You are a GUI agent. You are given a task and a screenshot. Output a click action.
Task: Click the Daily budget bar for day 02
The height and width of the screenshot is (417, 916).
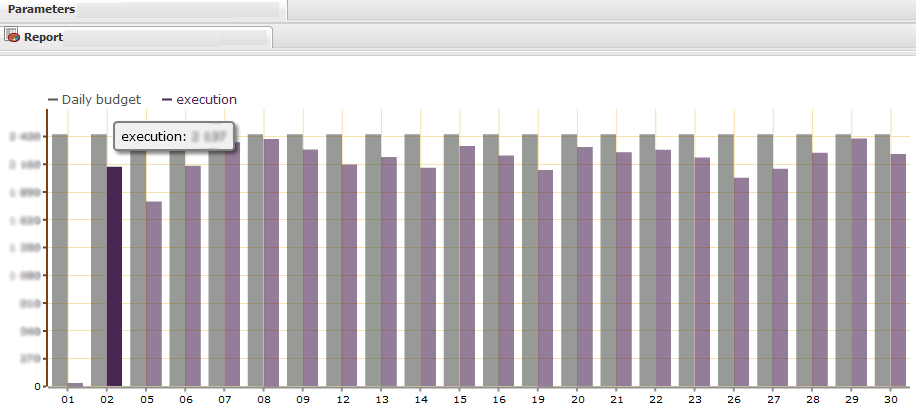coord(99,260)
